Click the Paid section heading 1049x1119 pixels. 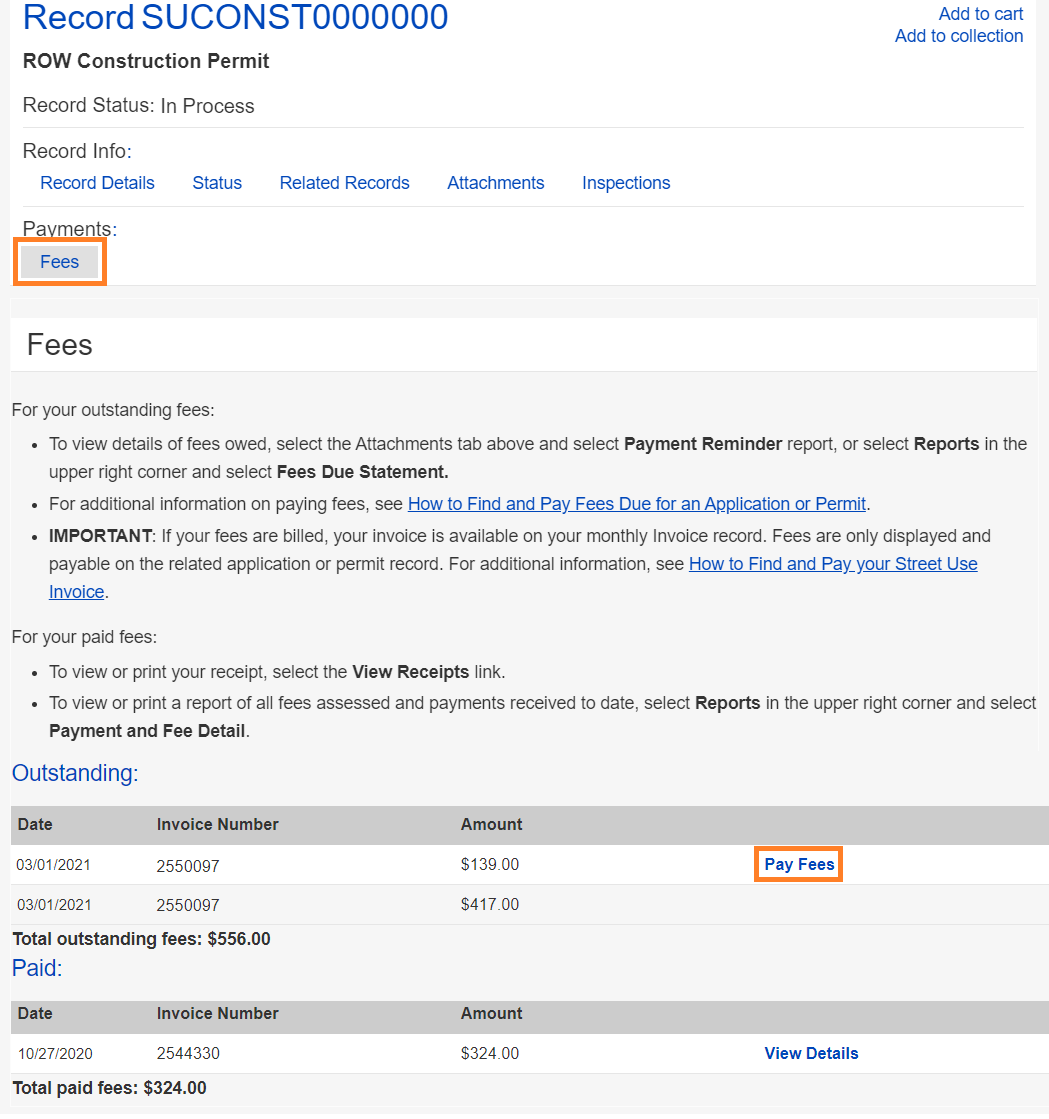(x=37, y=968)
